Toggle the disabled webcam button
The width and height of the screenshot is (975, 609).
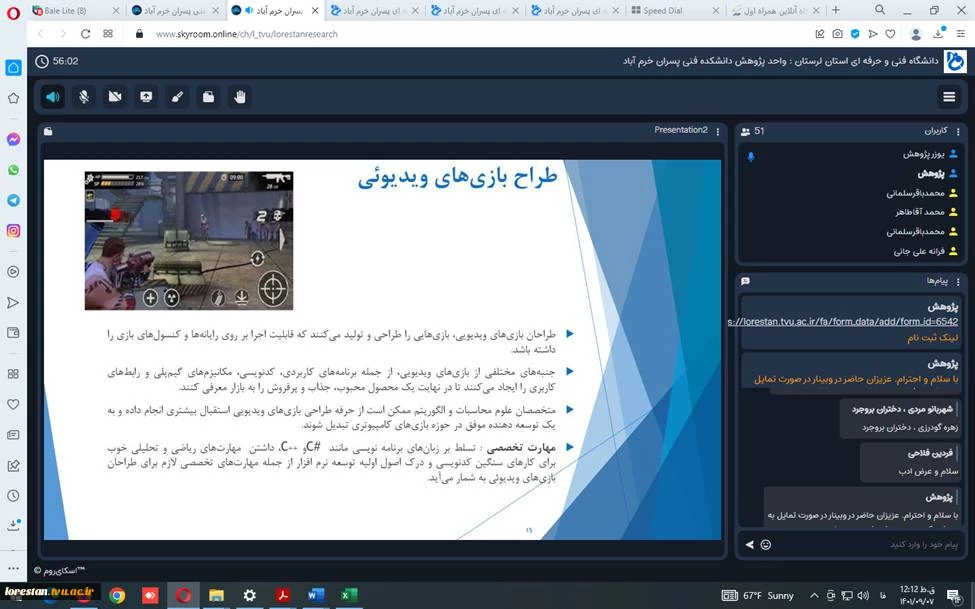point(115,97)
